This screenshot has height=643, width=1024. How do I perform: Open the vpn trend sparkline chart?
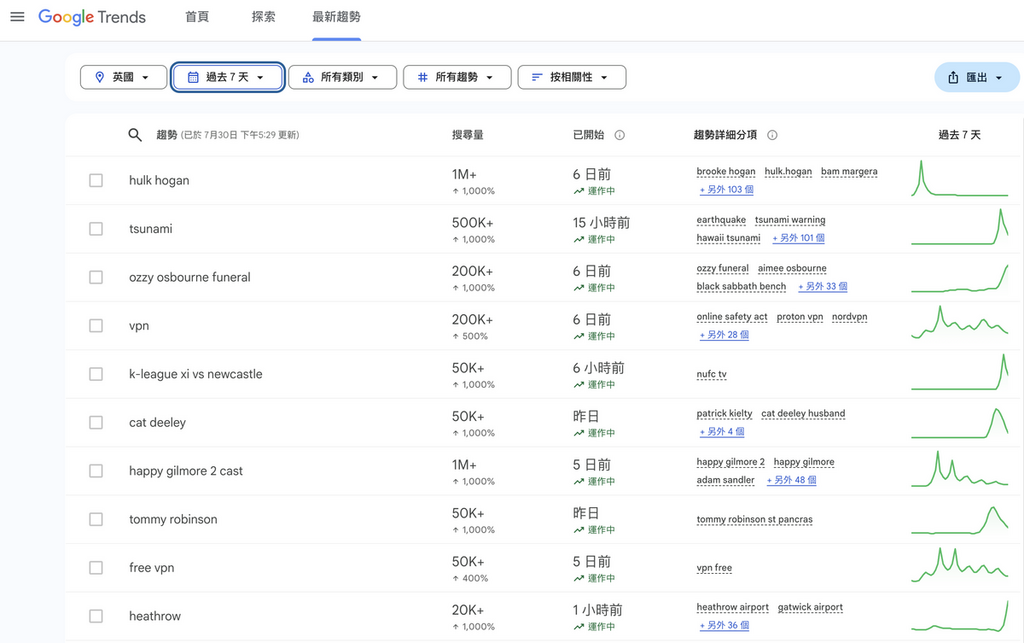pos(959,324)
